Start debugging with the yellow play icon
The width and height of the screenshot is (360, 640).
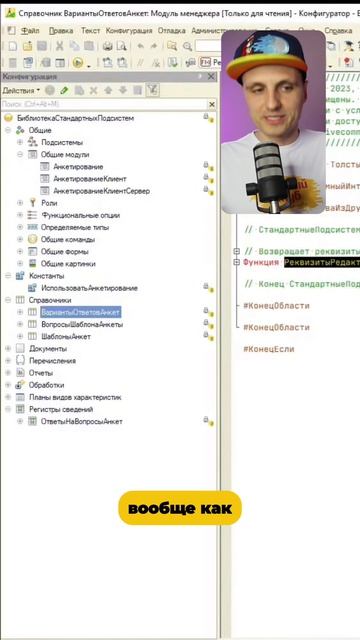click(78, 62)
